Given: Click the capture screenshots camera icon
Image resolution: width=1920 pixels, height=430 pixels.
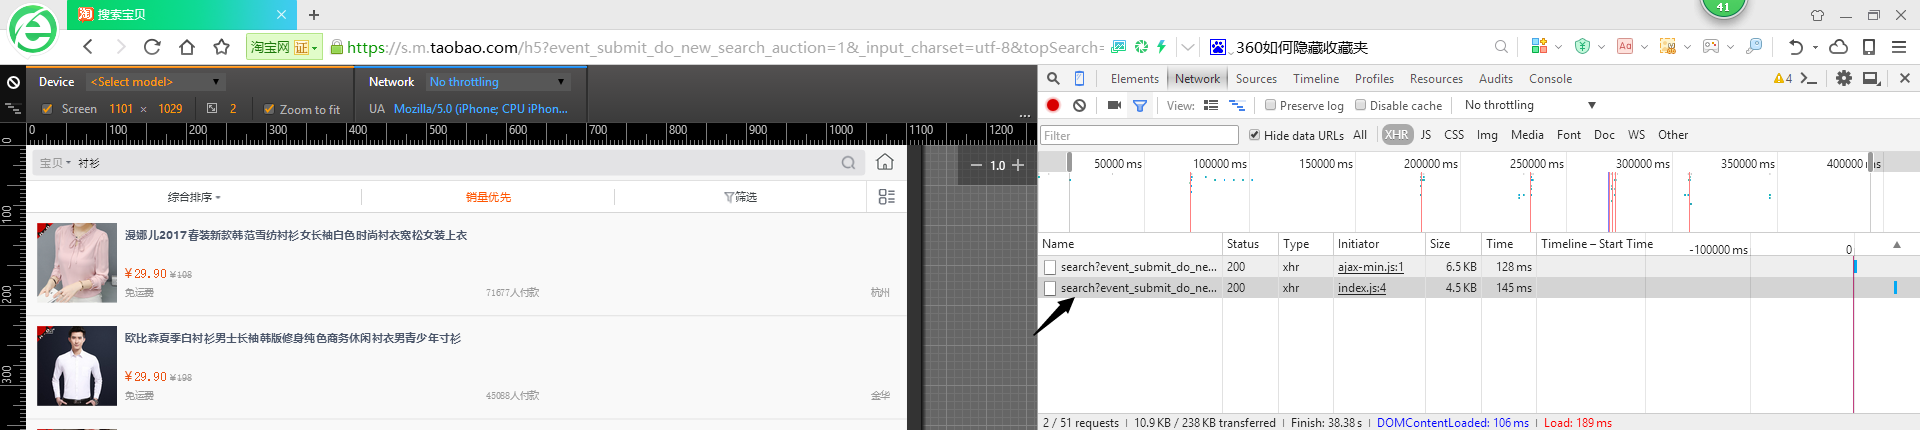Looking at the screenshot, I should pyautogui.click(x=1113, y=105).
